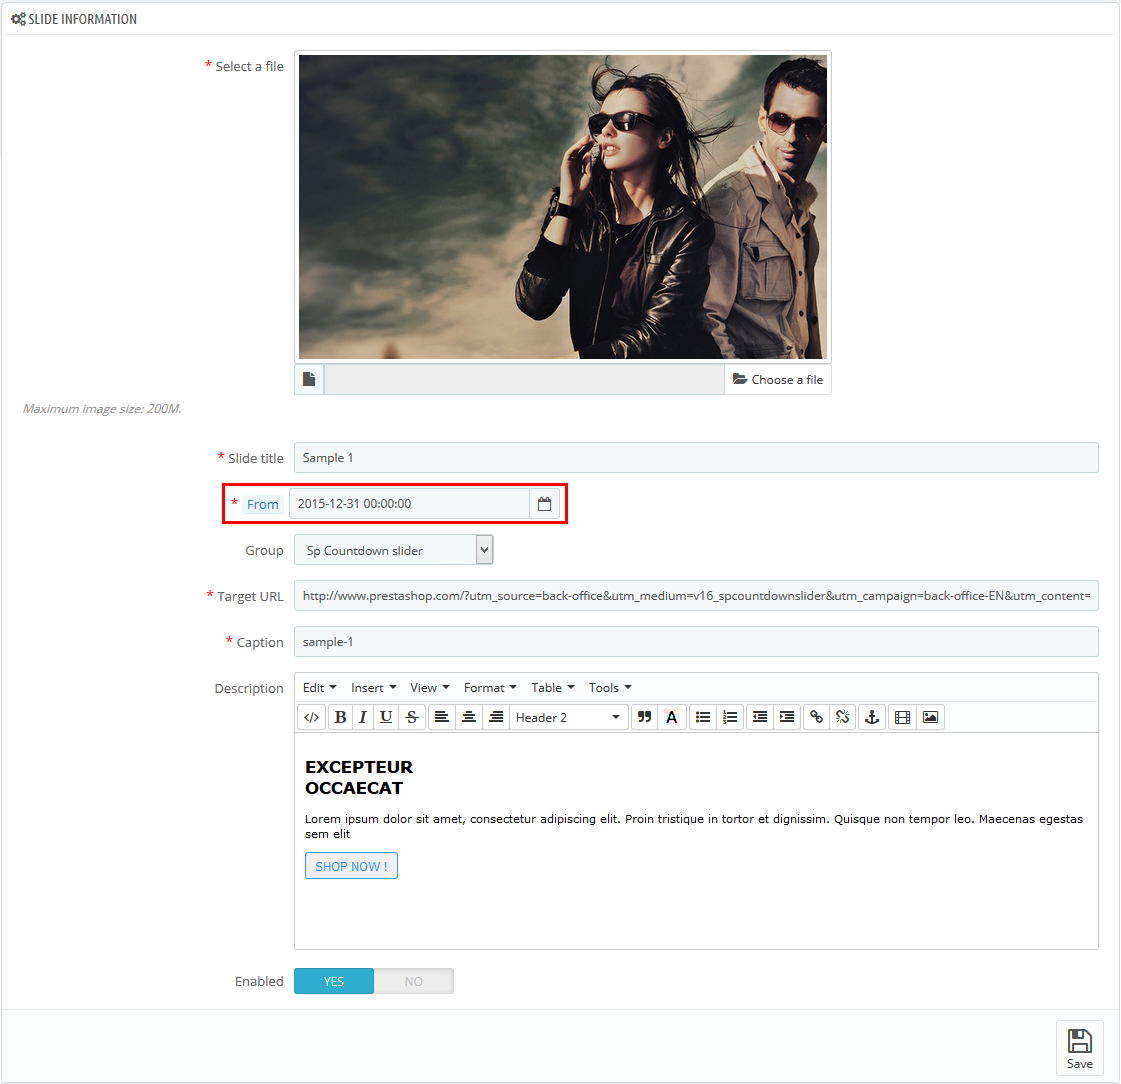Open the Header 2 format dropdown
1121x1084 pixels.
click(x=568, y=717)
